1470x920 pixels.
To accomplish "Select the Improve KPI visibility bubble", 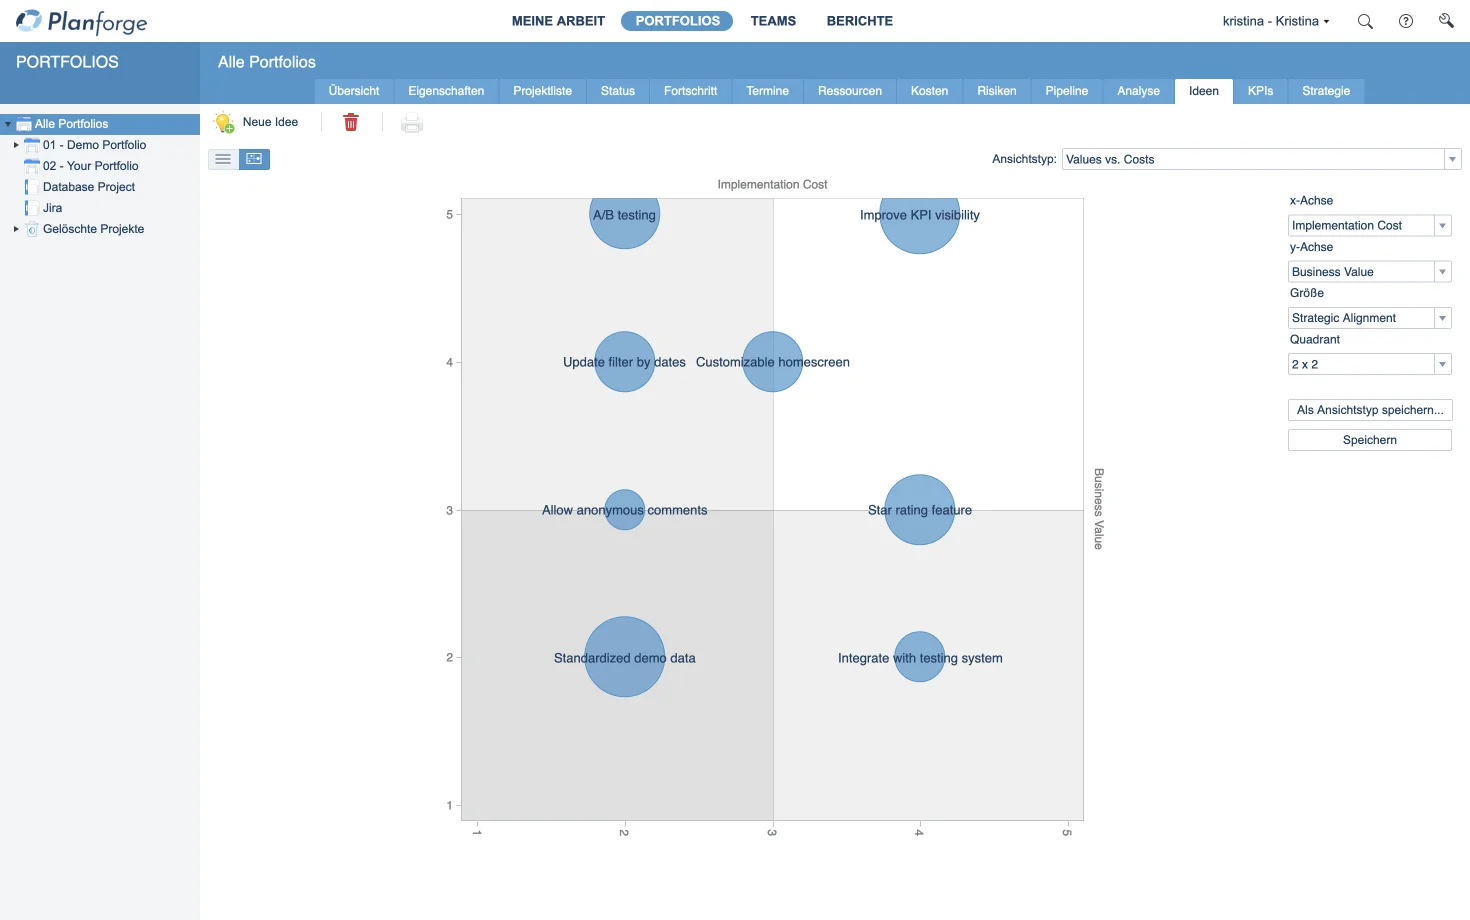I will pos(919,220).
